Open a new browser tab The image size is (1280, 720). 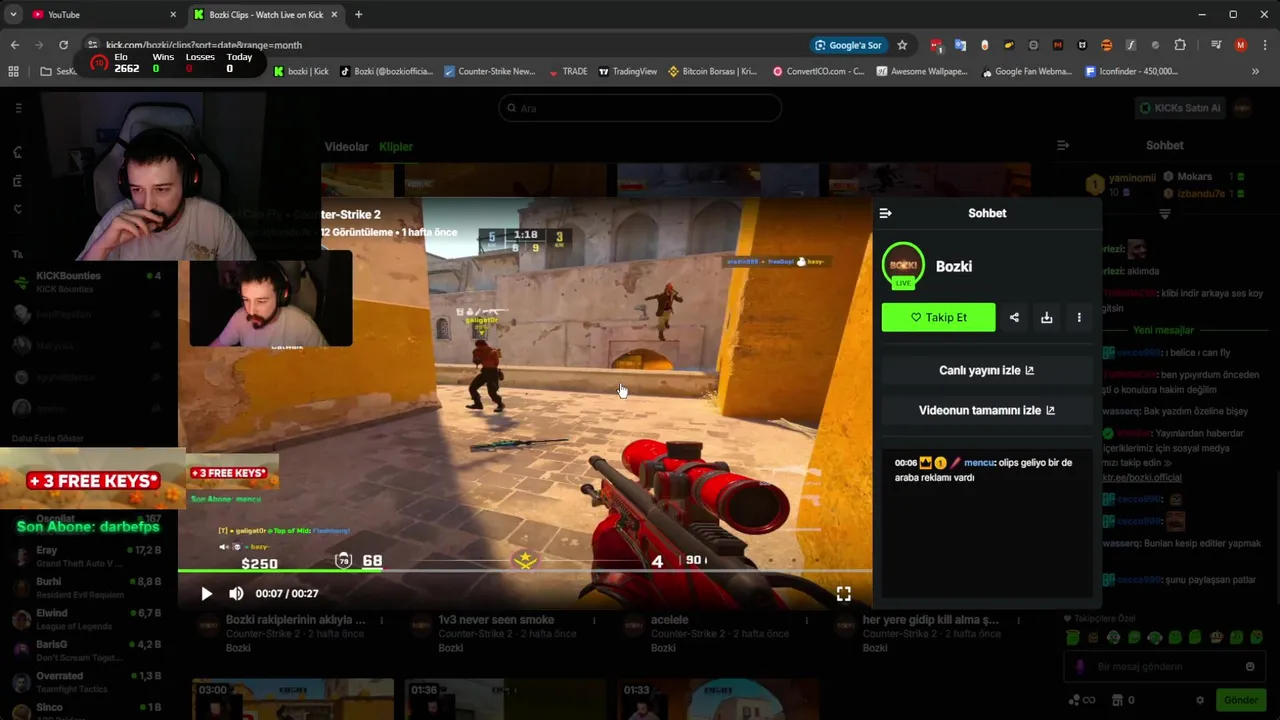(x=358, y=14)
